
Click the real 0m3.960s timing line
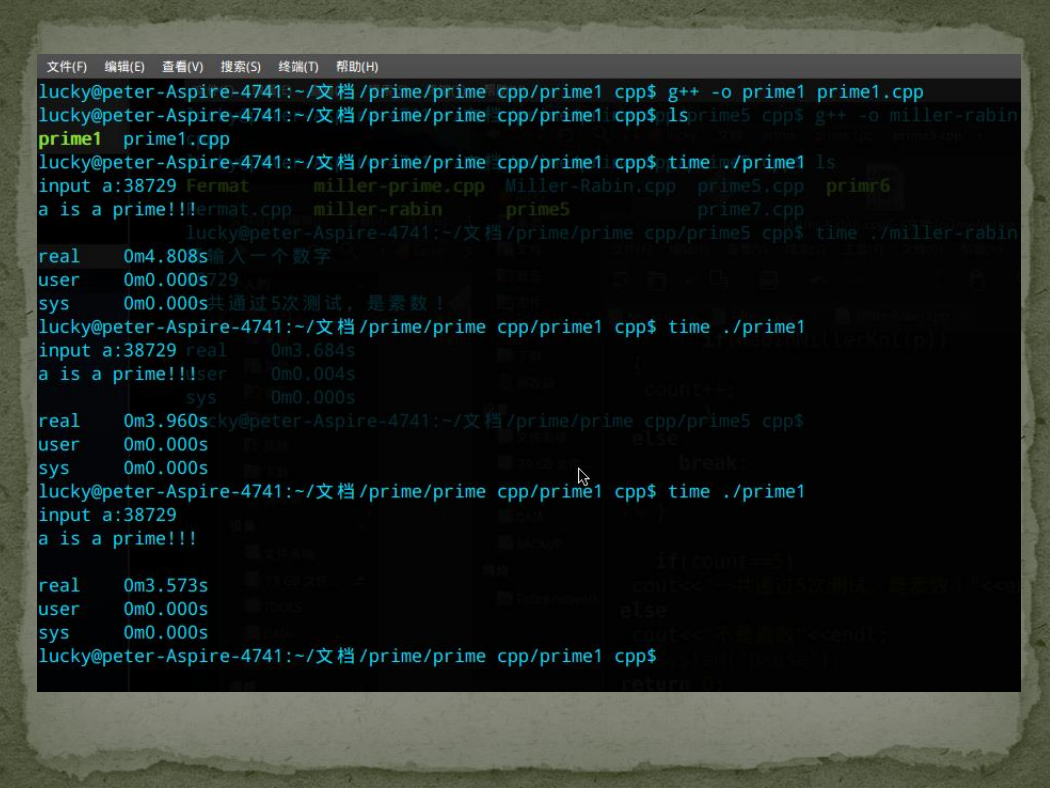point(123,421)
